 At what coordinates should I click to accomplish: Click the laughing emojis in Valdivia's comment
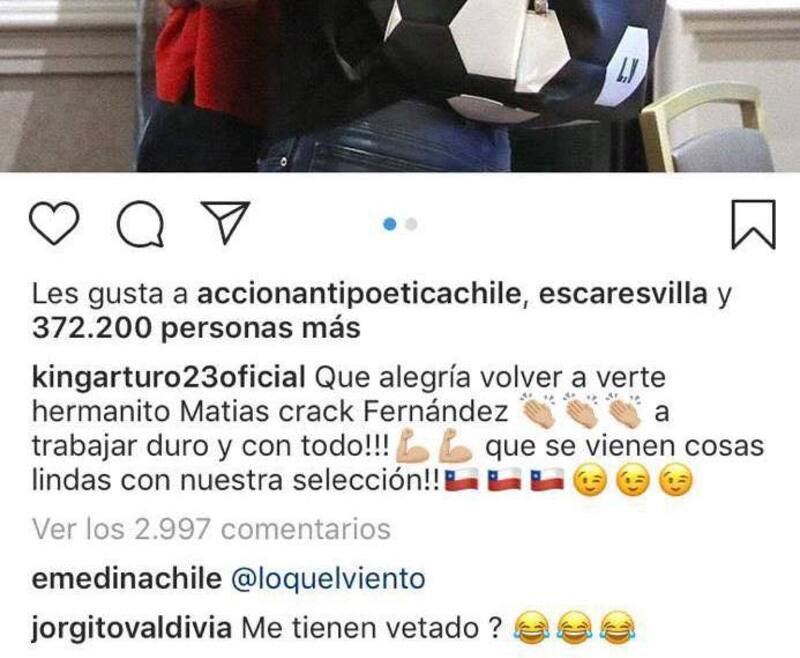point(574,627)
